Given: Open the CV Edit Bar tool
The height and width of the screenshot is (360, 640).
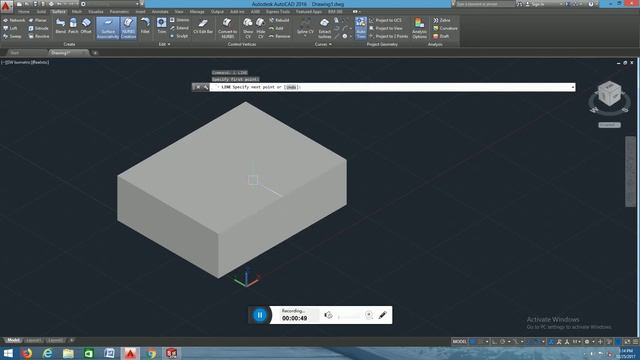Looking at the screenshot, I should [203, 27].
